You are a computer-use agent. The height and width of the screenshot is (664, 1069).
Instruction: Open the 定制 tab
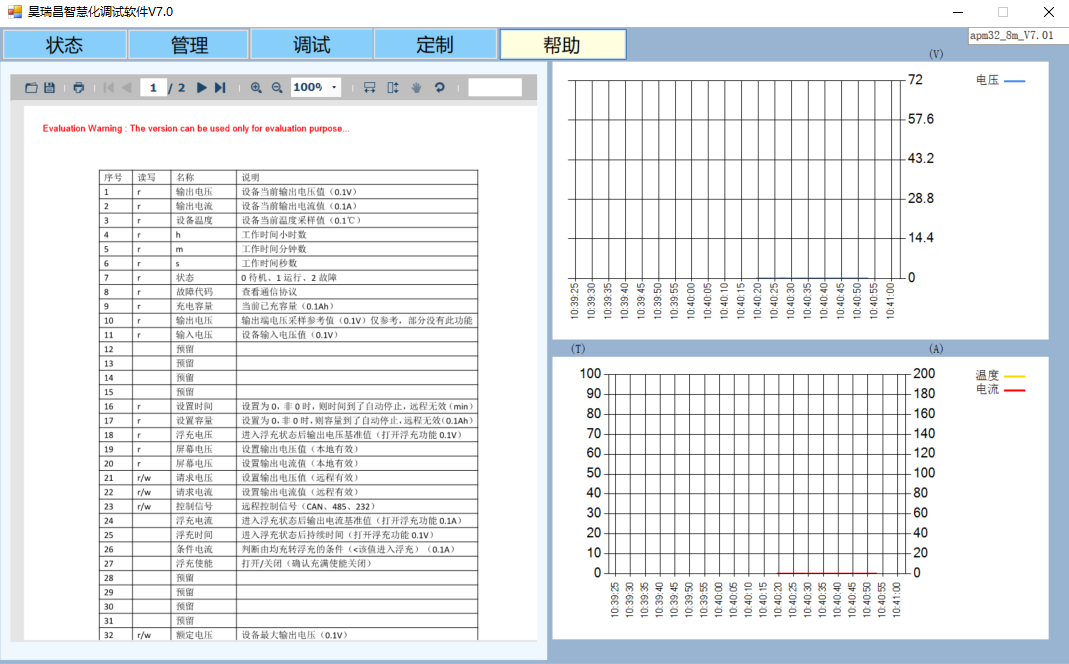coord(435,45)
